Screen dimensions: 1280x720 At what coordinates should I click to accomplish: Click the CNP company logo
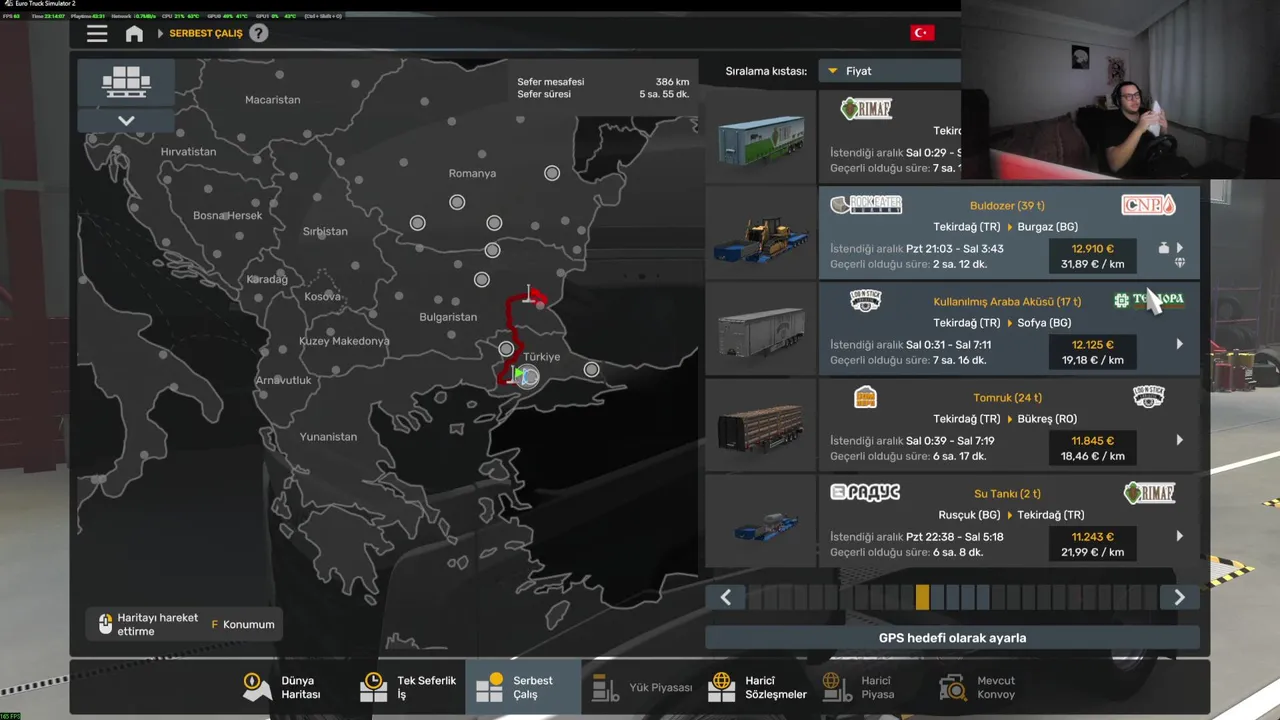point(1148,205)
